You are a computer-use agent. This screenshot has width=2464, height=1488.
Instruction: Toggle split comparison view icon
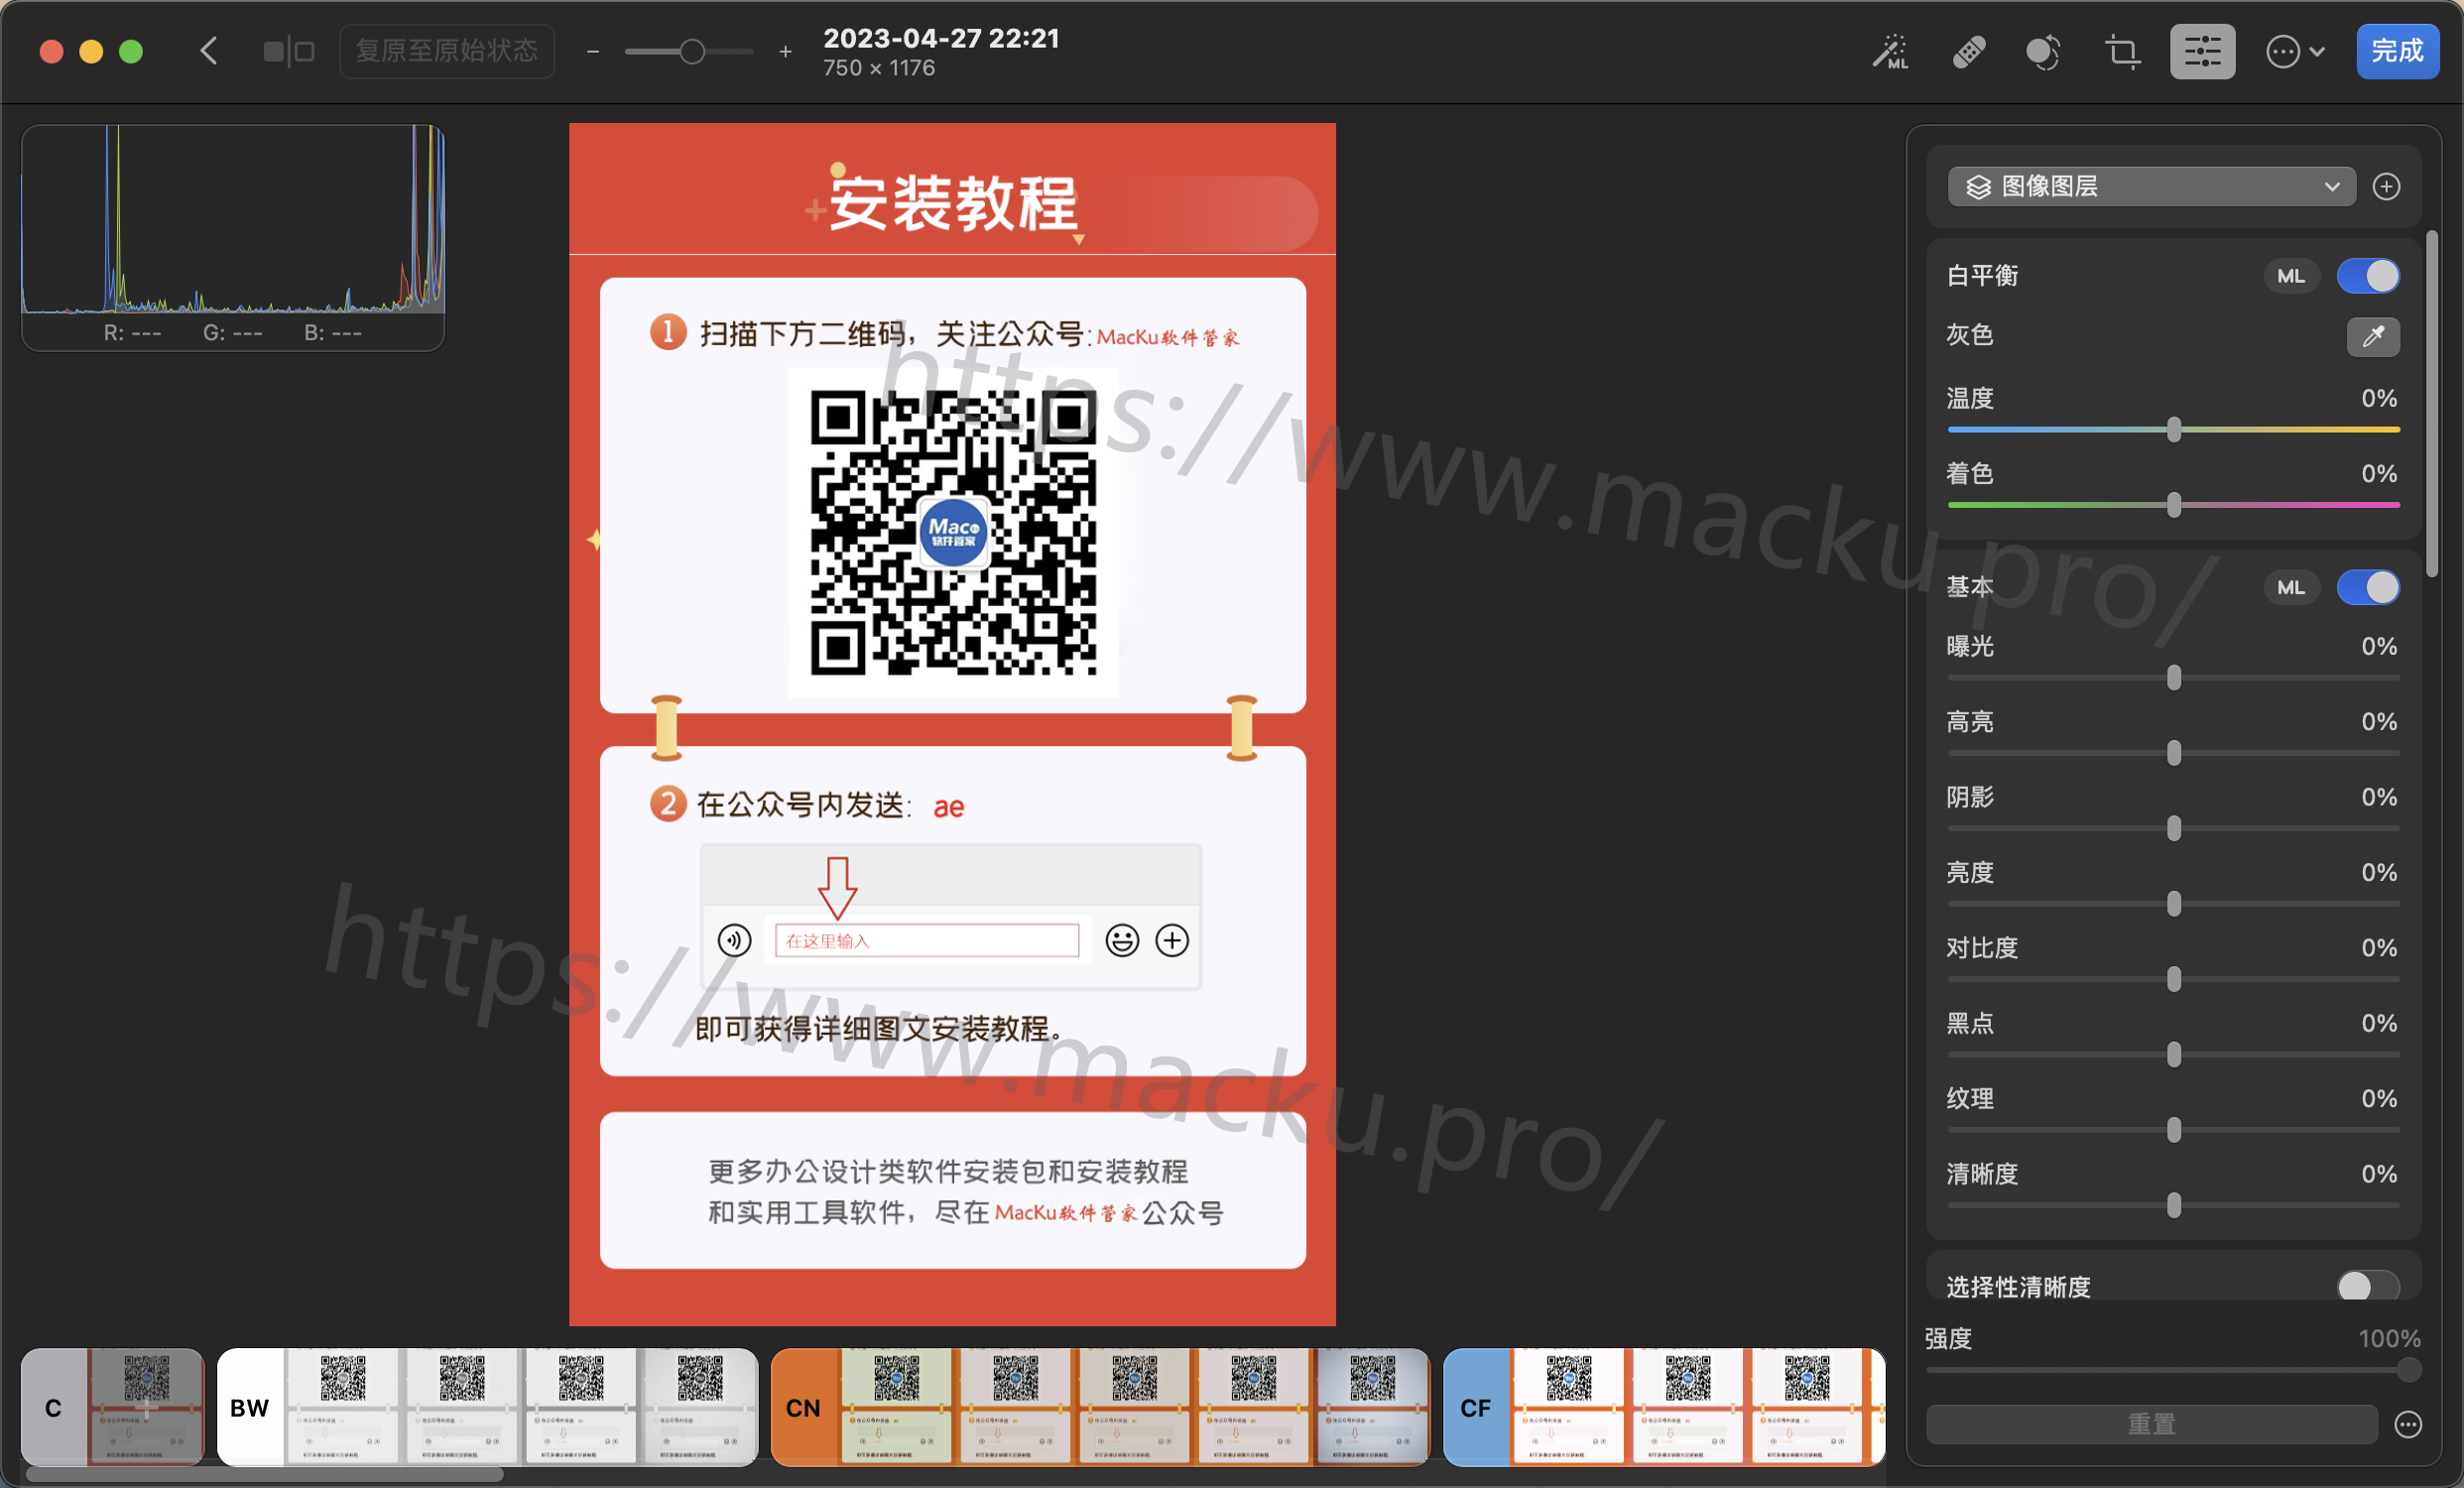coord(289,51)
